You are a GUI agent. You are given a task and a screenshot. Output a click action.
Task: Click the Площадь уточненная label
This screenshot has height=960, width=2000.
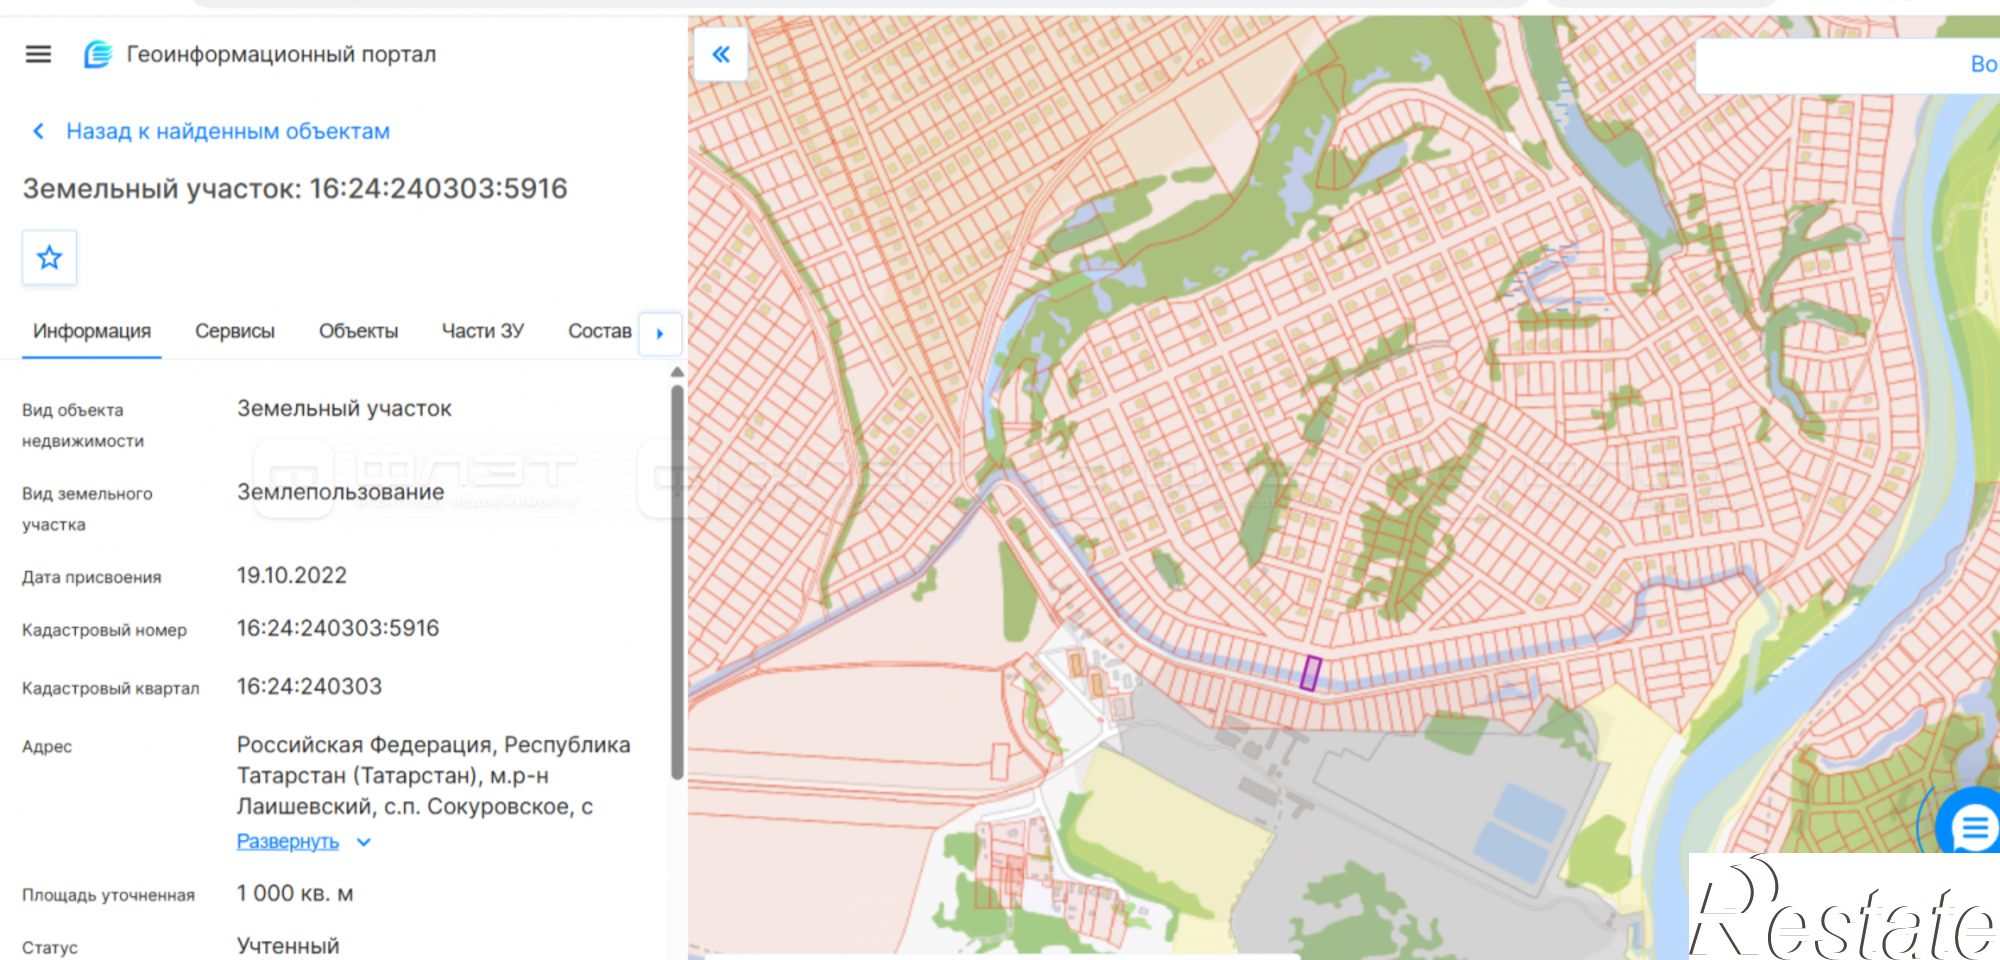[108, 895]
